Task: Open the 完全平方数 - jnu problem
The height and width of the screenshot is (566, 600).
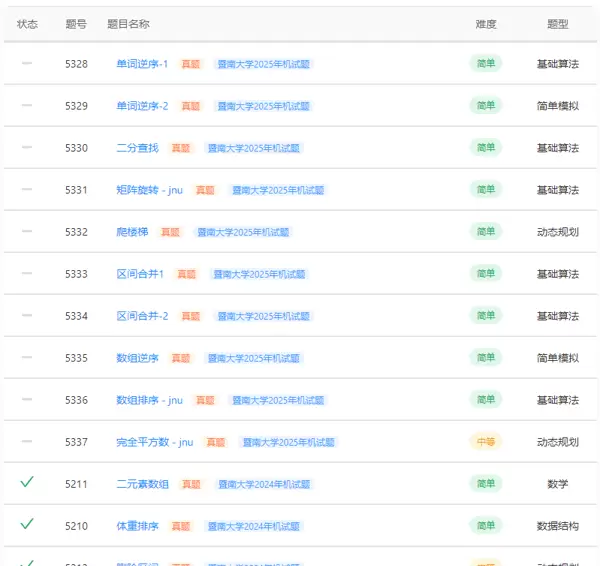Action: coord(155,442)
